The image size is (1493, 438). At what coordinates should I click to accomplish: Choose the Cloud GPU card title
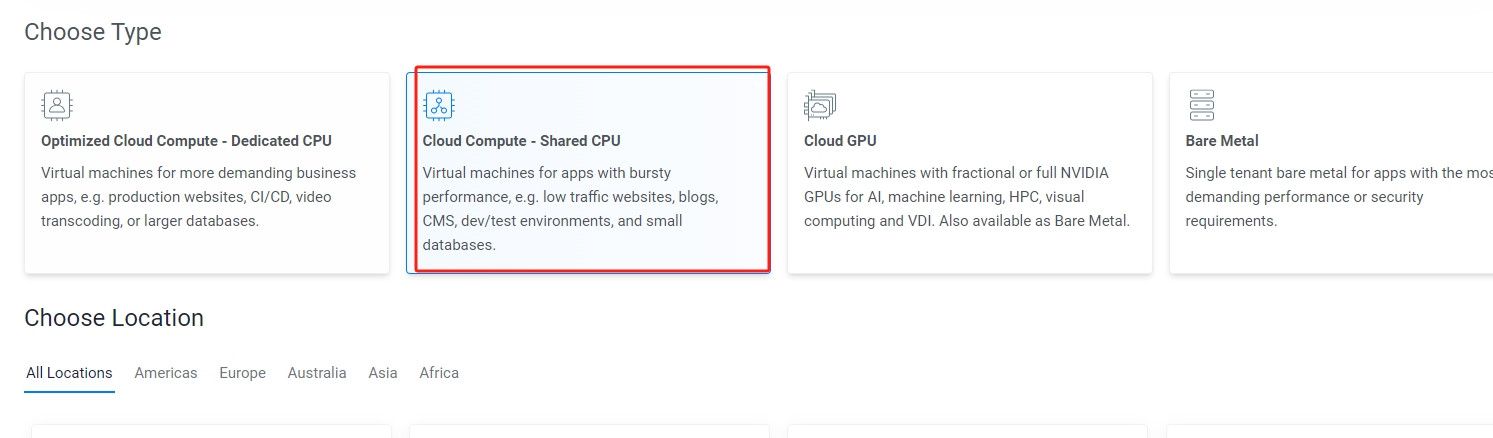[840, 141]
